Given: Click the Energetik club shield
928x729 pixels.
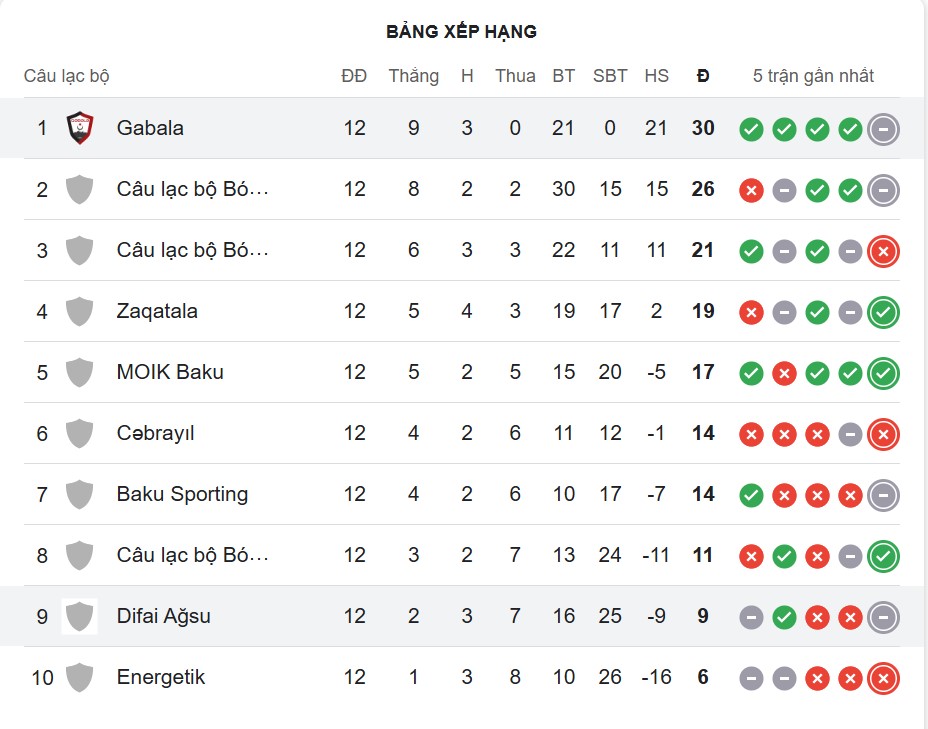Looking at the screenshot, I should click(78, 677).
